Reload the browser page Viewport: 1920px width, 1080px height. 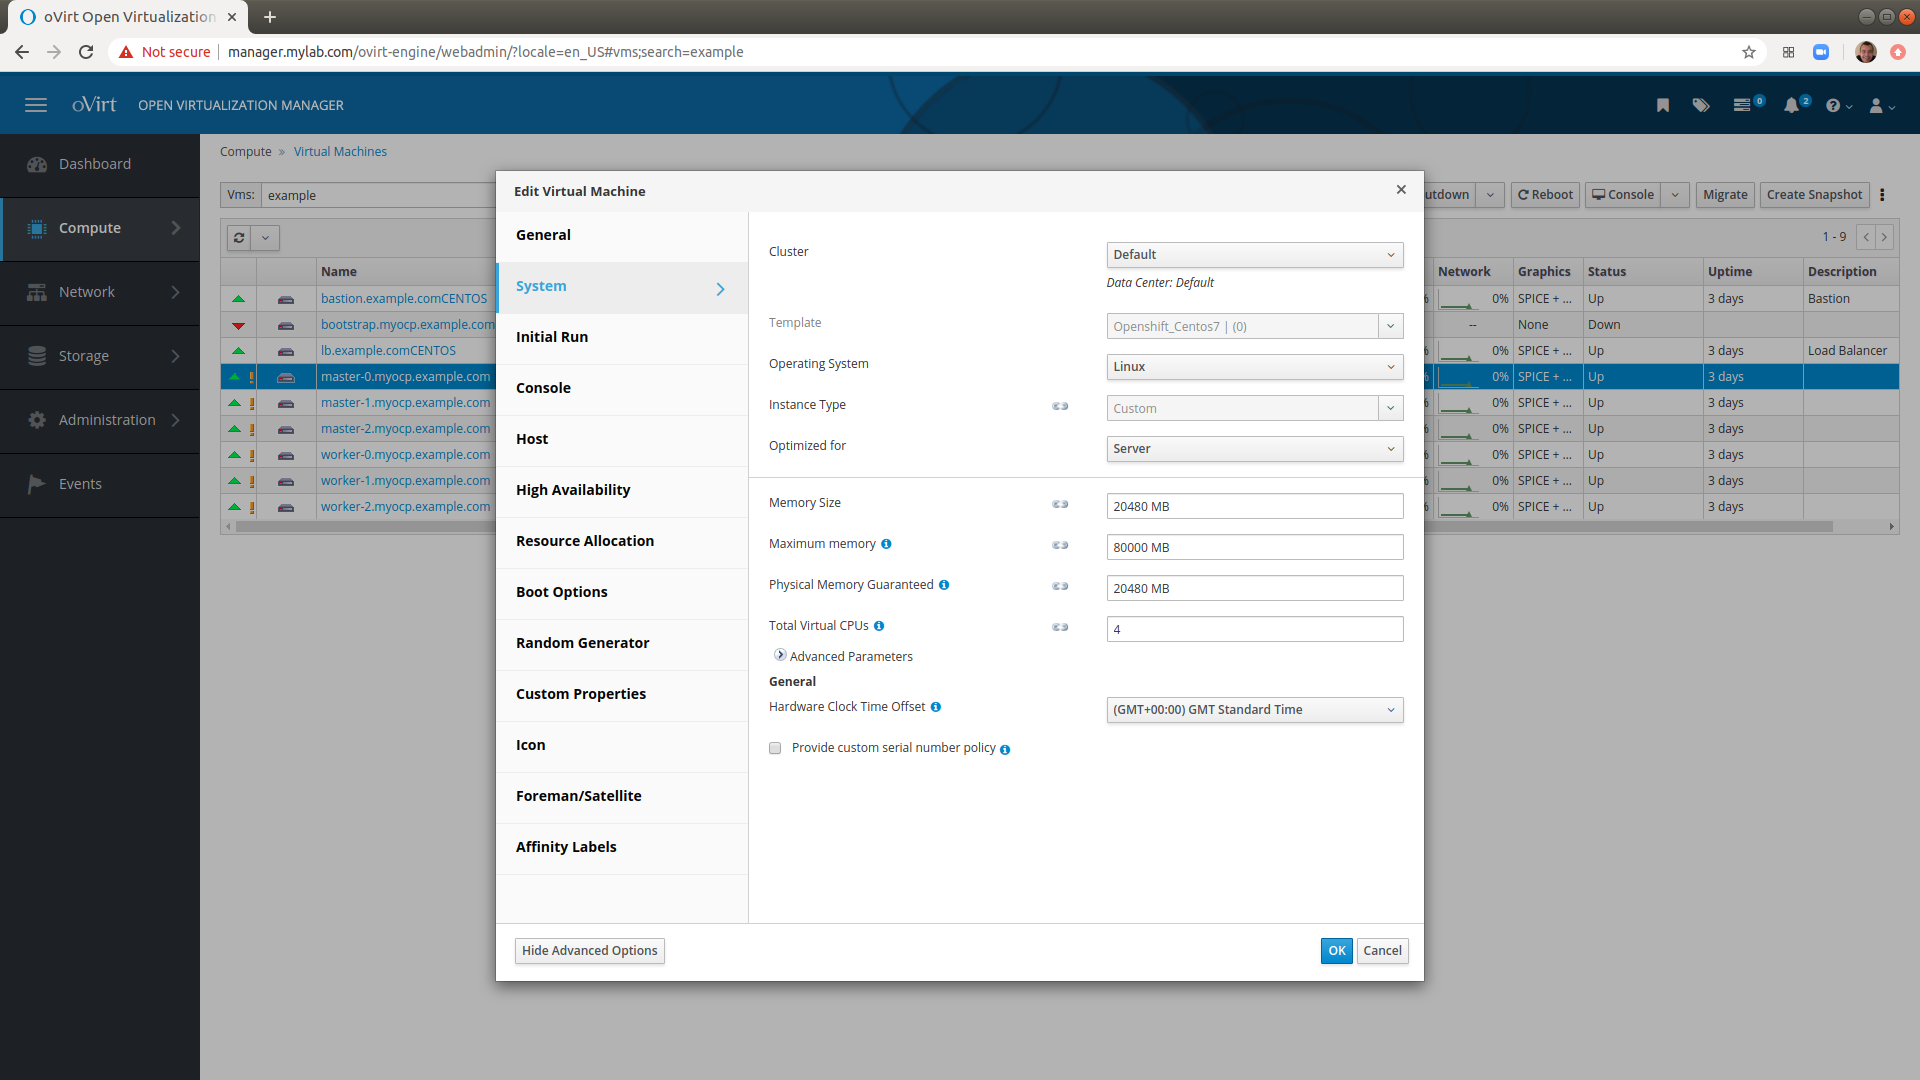pyautogui.click(x=86, y=52)
